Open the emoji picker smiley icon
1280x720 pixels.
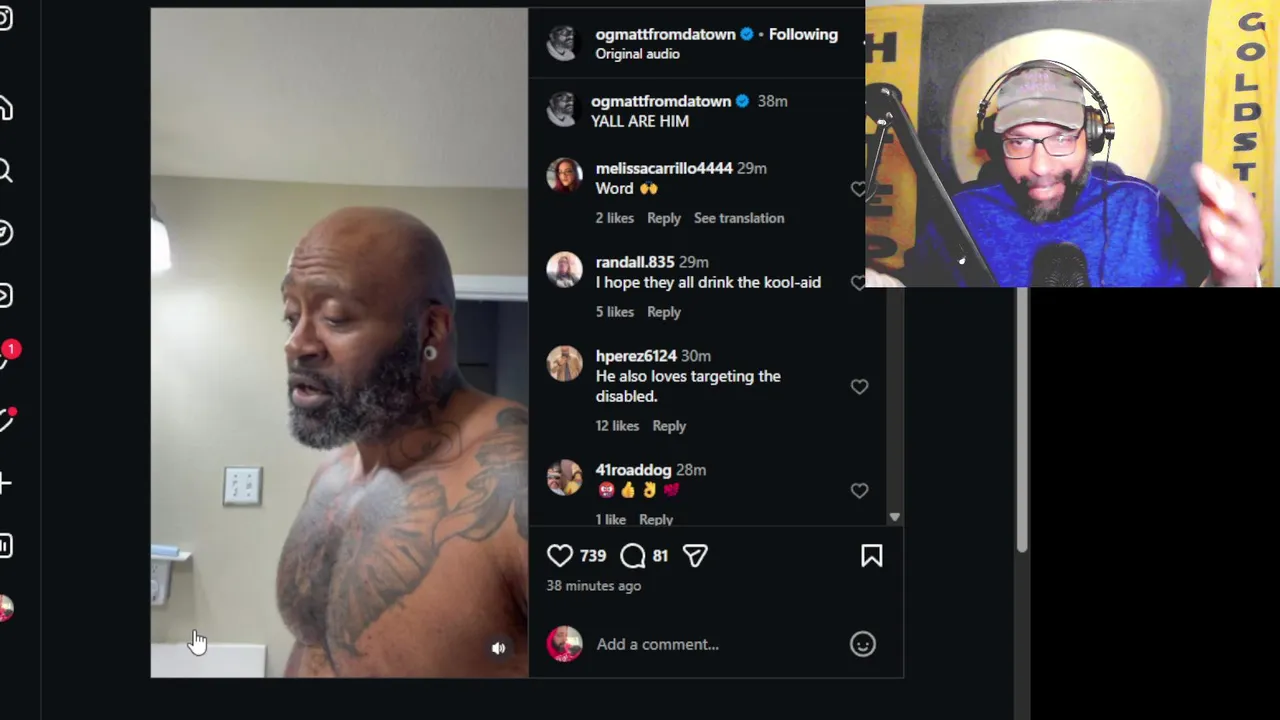pos(863,644)
